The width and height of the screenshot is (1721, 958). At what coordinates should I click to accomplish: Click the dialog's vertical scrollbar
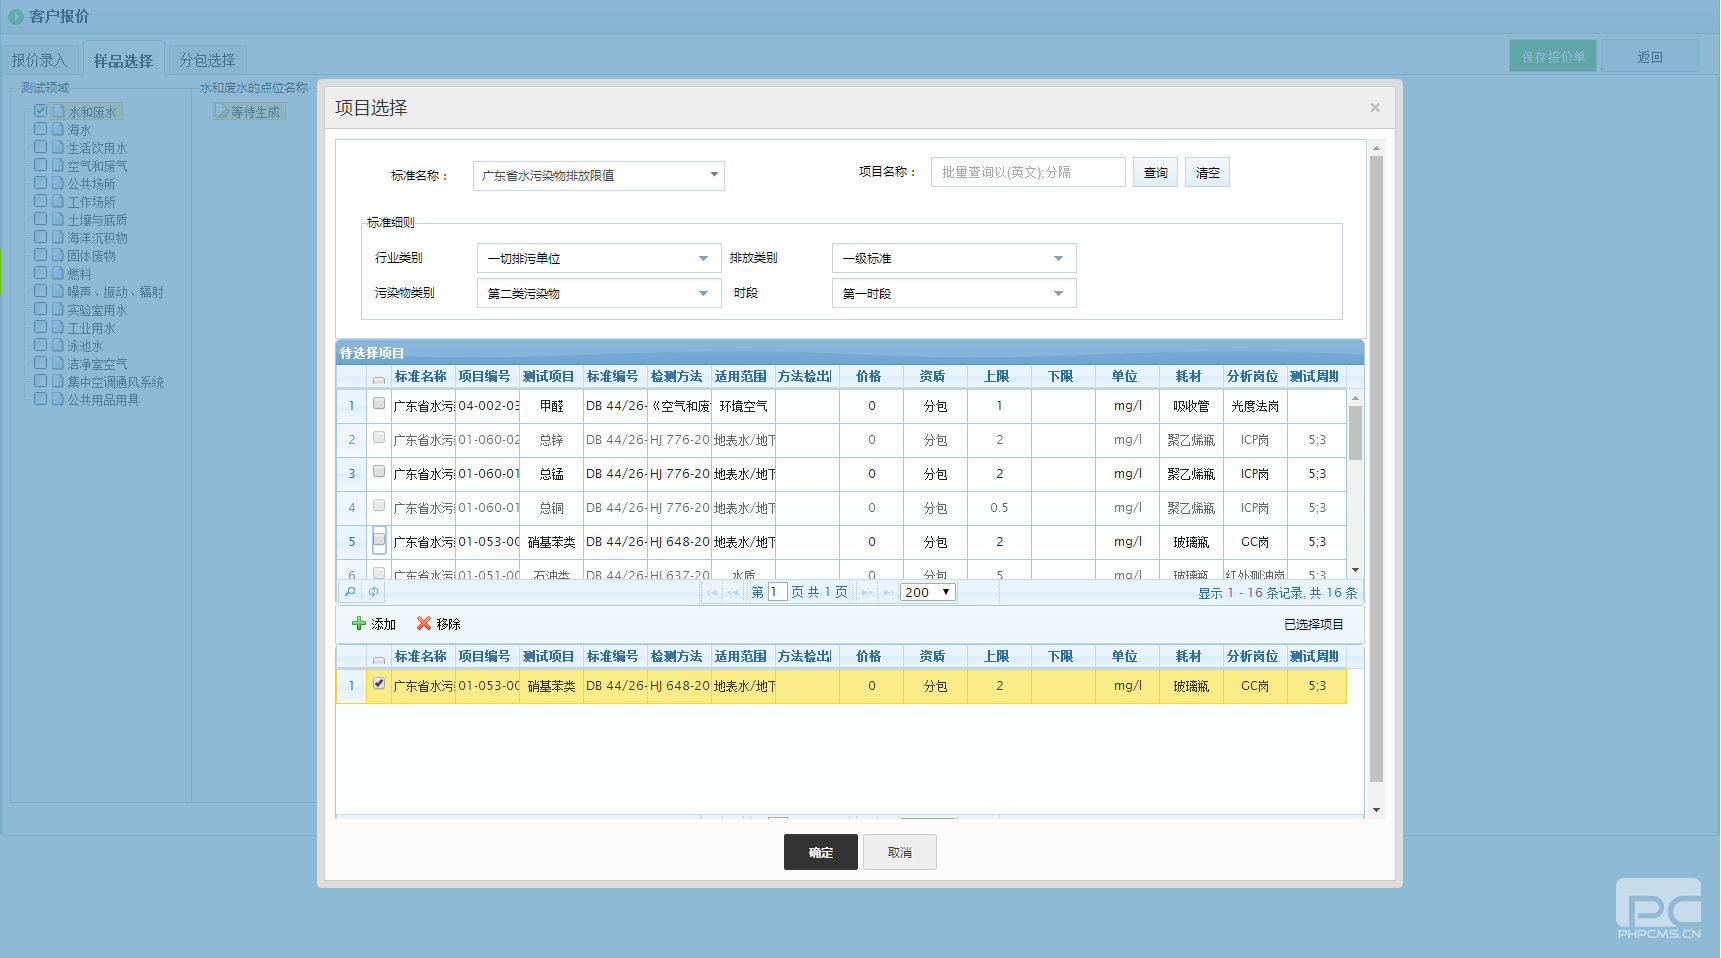tap(1376, 470)
